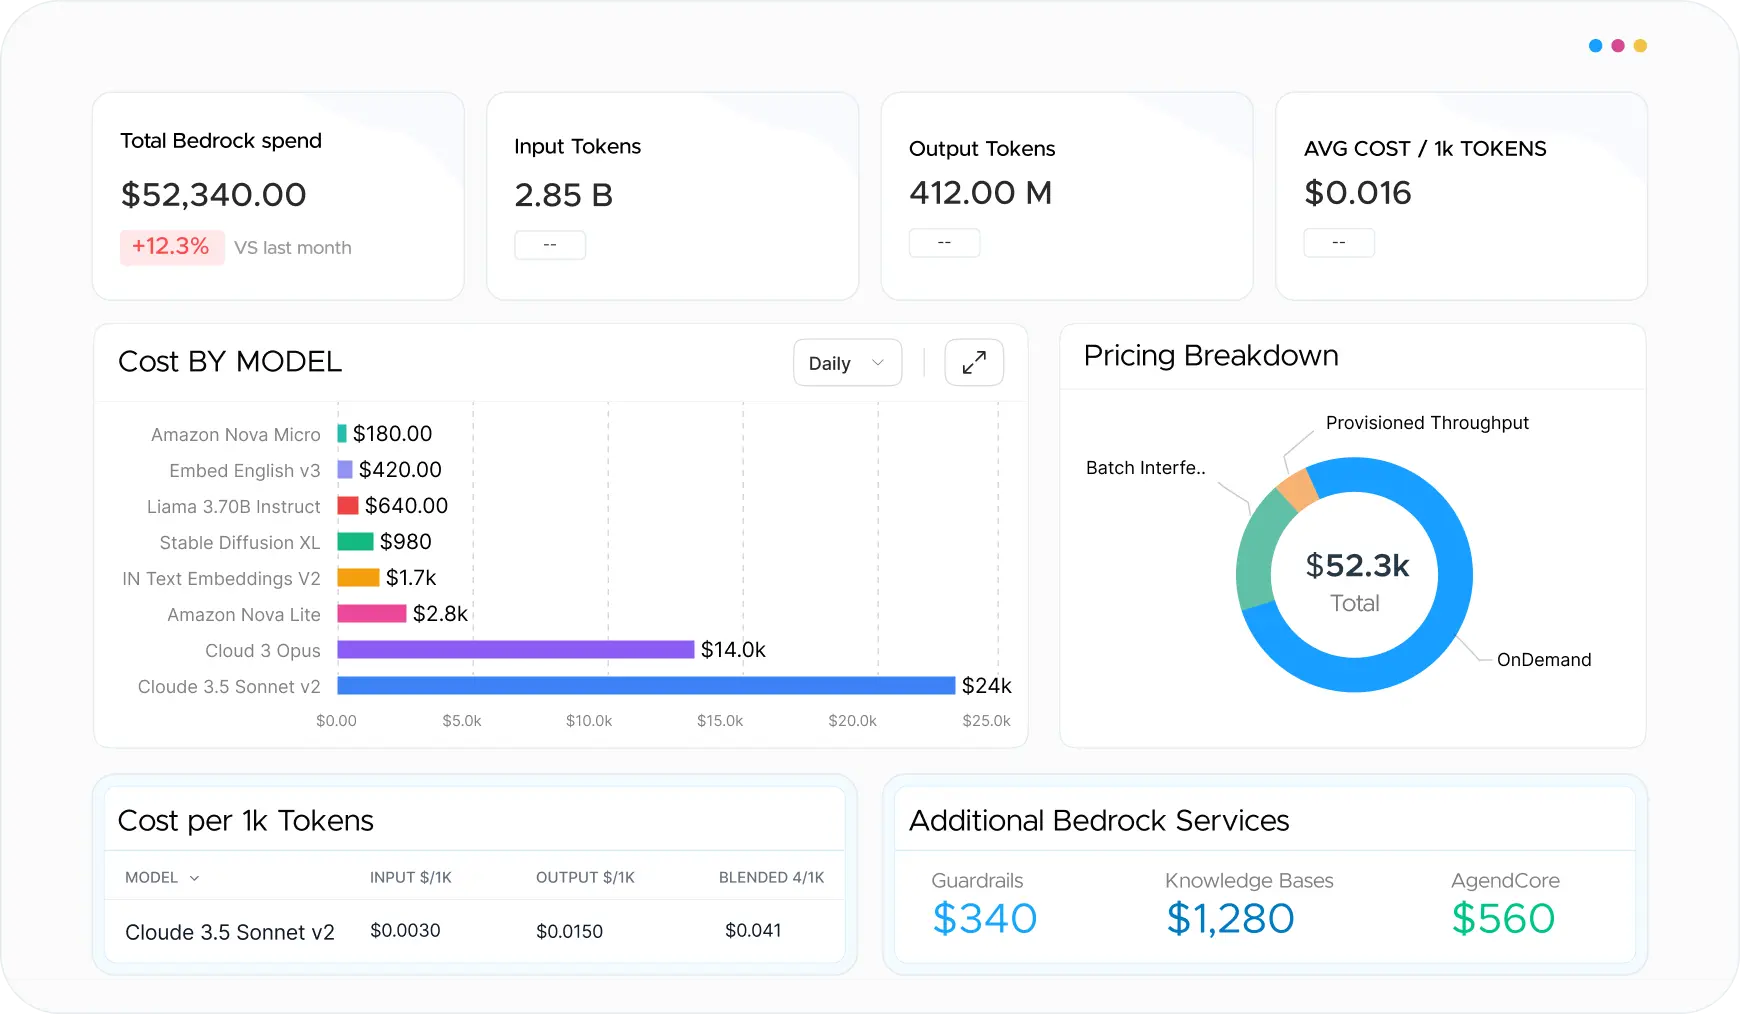This screenshot has width=1740, height=1014.
Task: Click the $52,340.00 total spend value
Action: click(x=214, y=195)
